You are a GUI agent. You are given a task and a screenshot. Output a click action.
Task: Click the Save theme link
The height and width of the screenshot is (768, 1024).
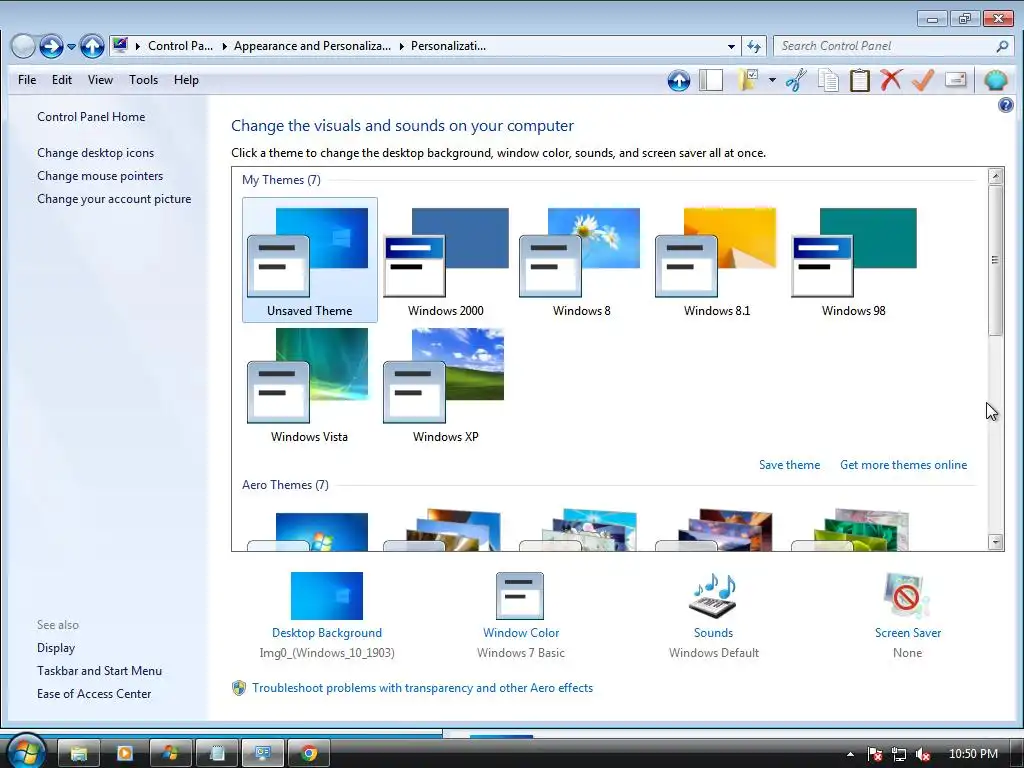[789, 465]
